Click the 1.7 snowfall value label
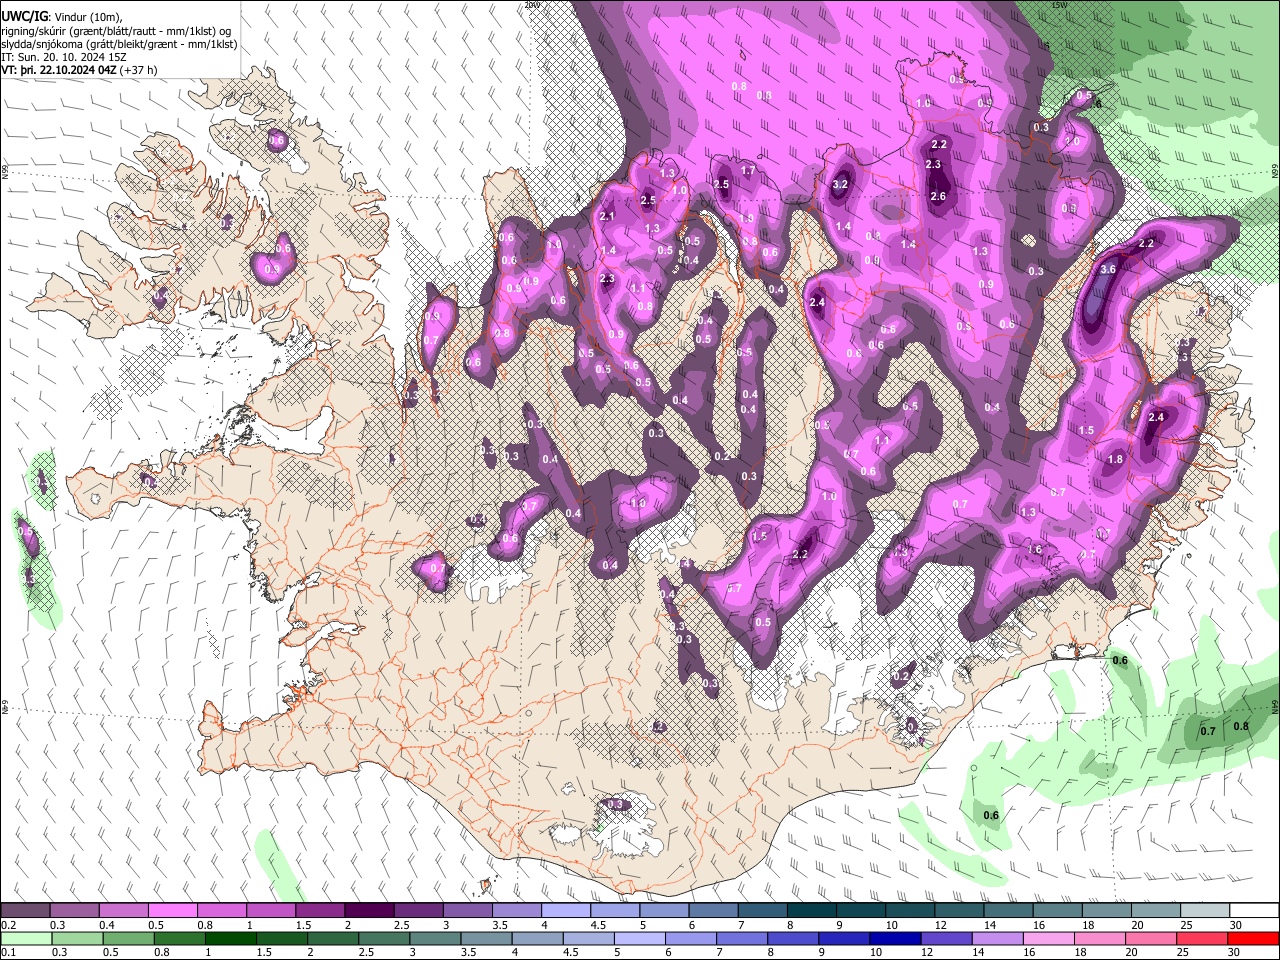 [x=747, y=172]
